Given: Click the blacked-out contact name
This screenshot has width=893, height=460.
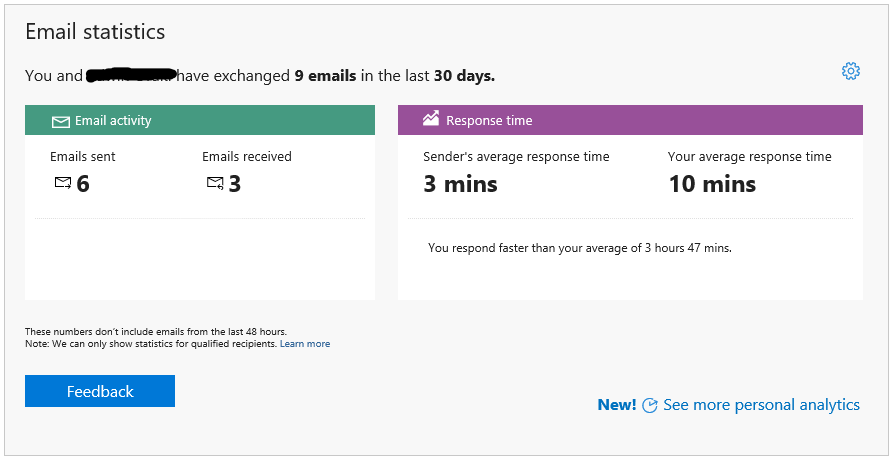Looking at the screenshot, I should [x=130, y=75].
